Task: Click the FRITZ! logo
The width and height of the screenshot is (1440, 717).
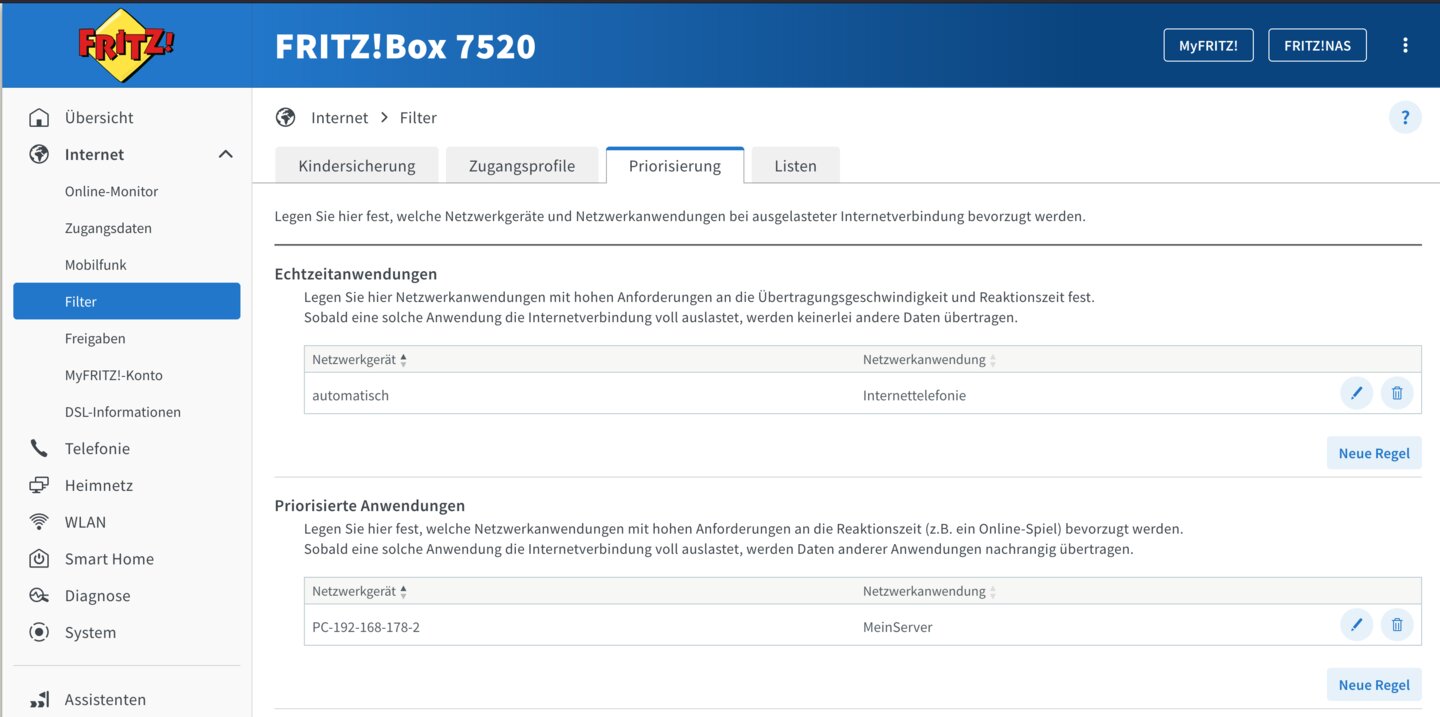Action: [x=126, y=45]
